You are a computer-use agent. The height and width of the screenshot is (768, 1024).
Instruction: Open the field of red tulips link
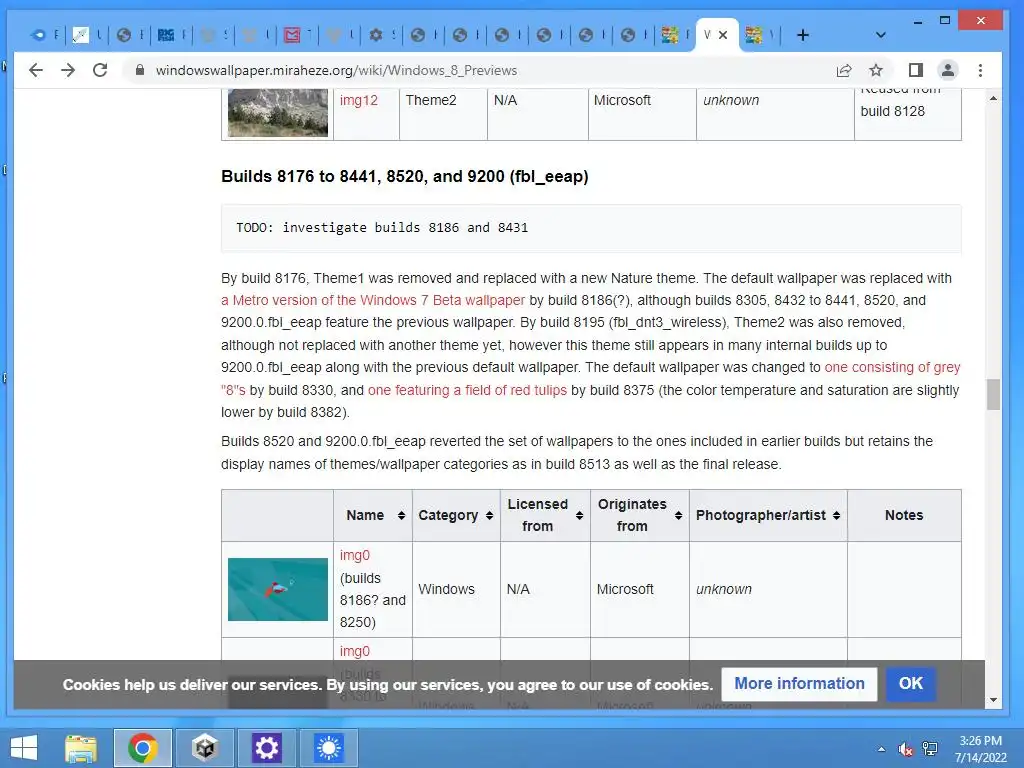(467, 391)
